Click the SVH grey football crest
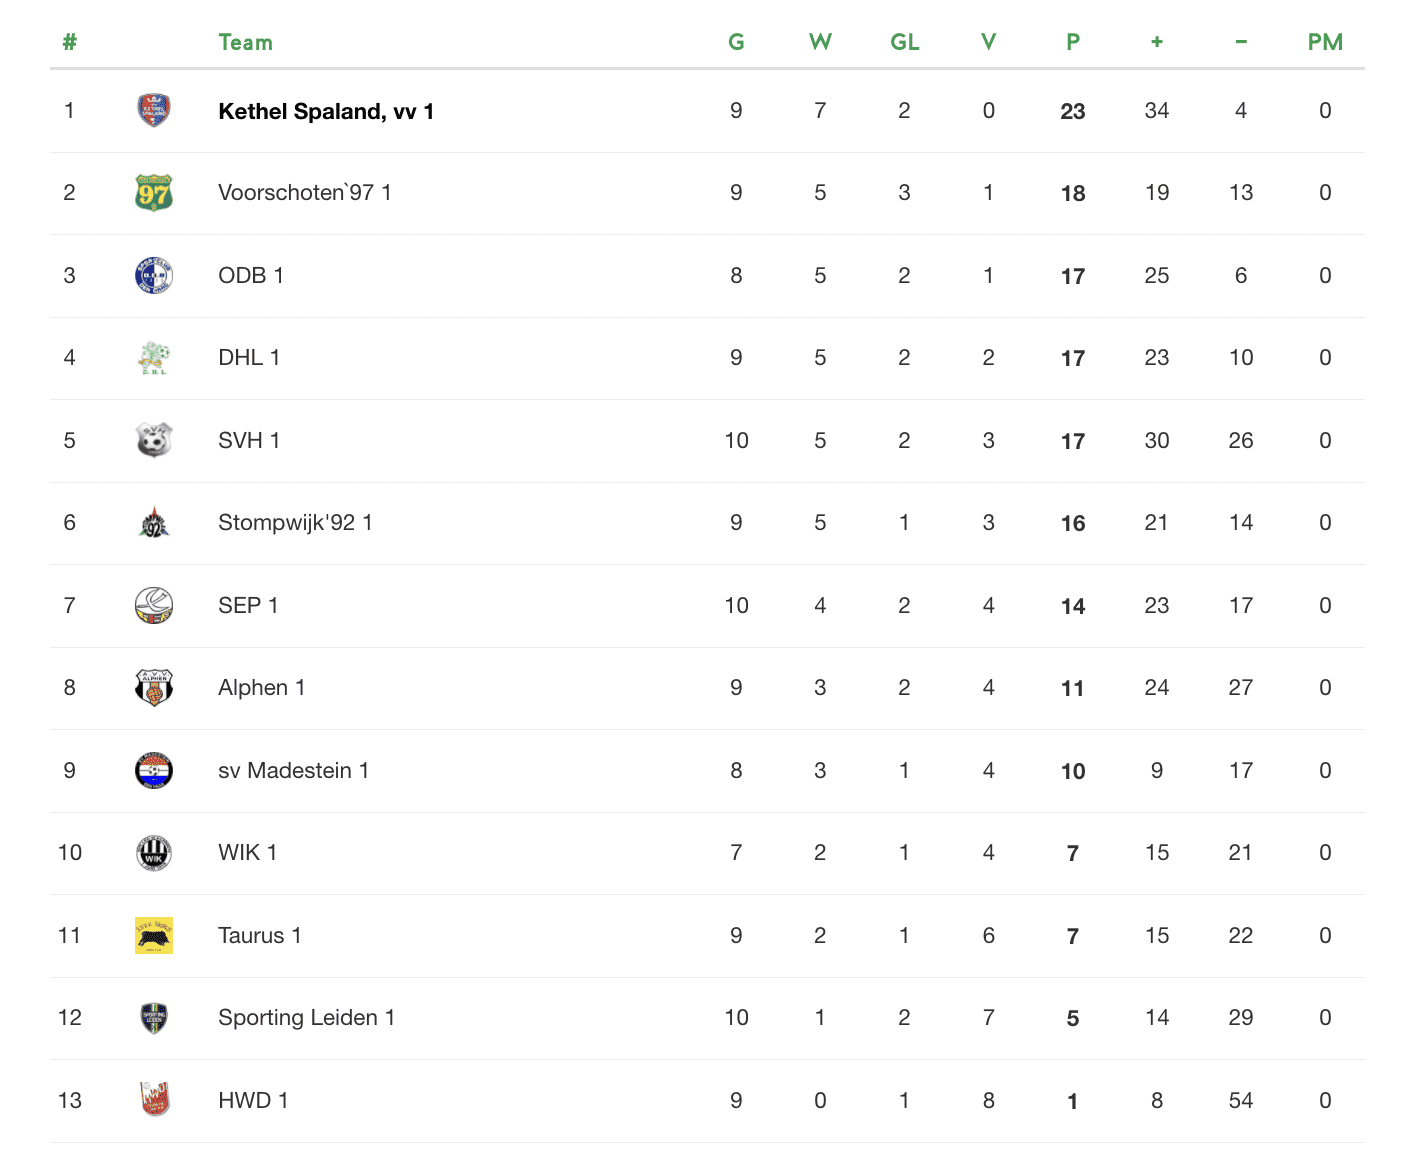Image resolution: width=1414 pixels, height=1160 pixels. coord(154,440)
